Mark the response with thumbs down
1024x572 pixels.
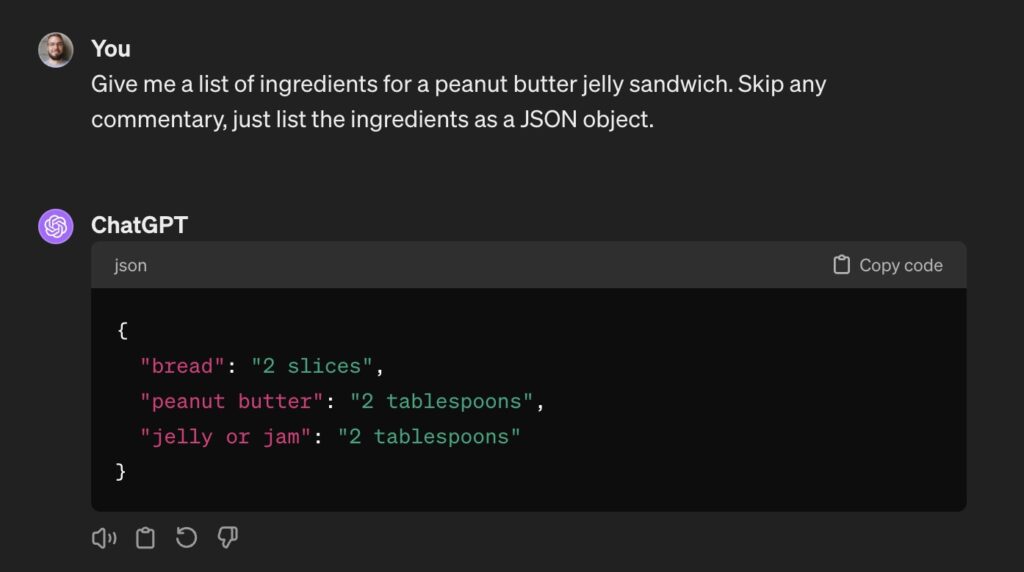click(227, 538)
